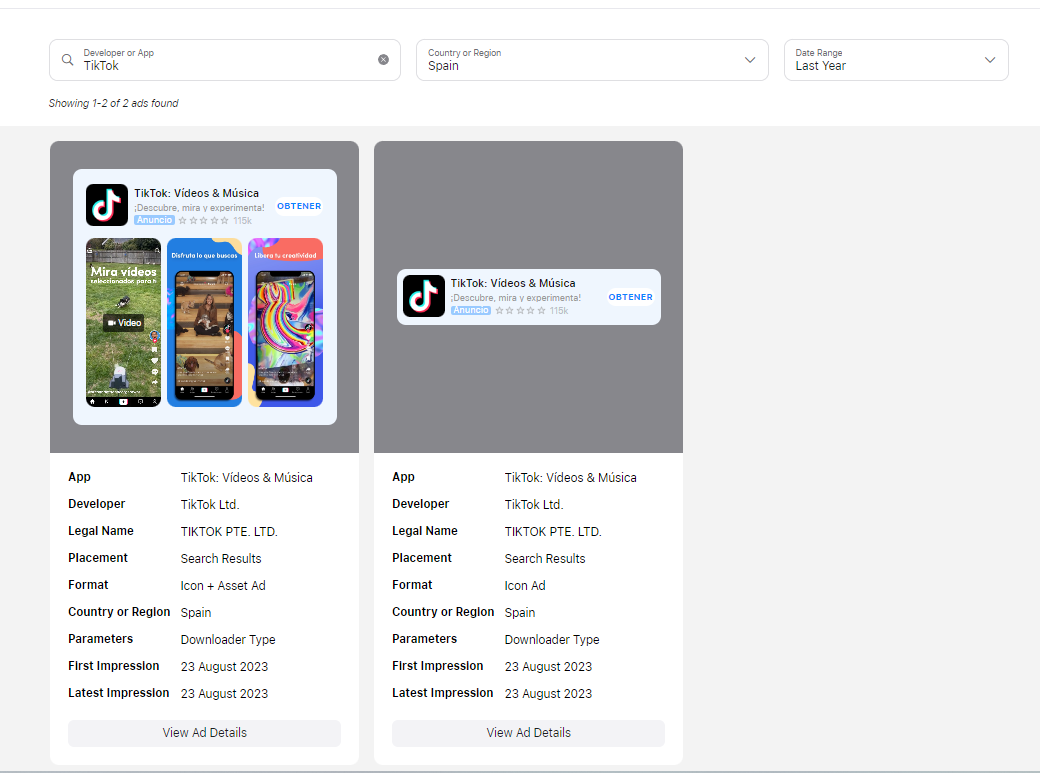Click the Latest Impression date in the Icon + Asset Ad card

point(224,694)
